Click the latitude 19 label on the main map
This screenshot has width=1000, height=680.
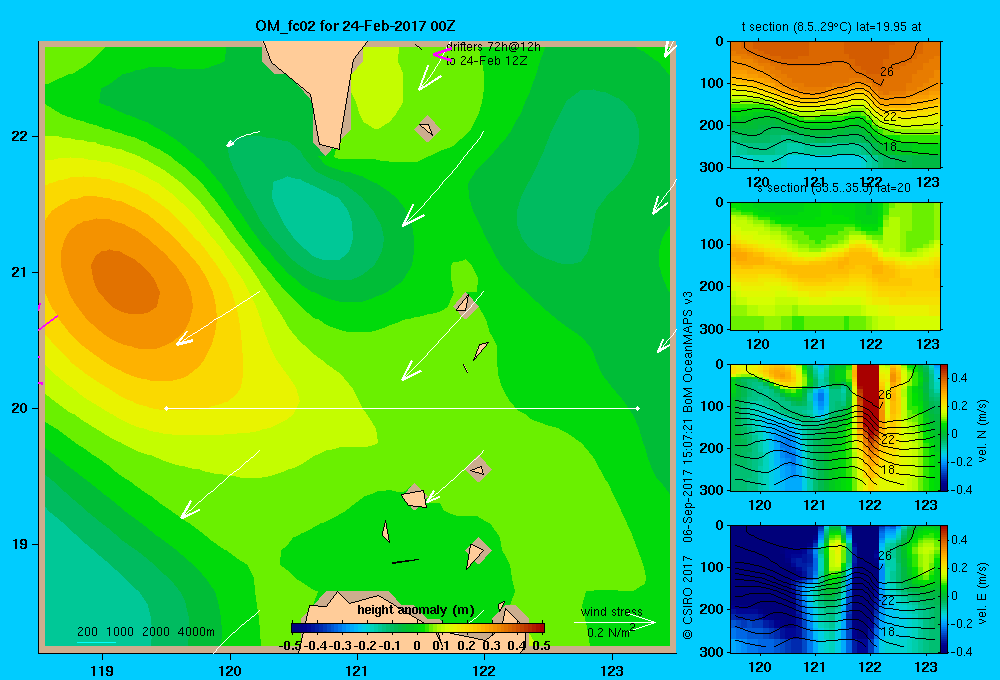point(20,544)
